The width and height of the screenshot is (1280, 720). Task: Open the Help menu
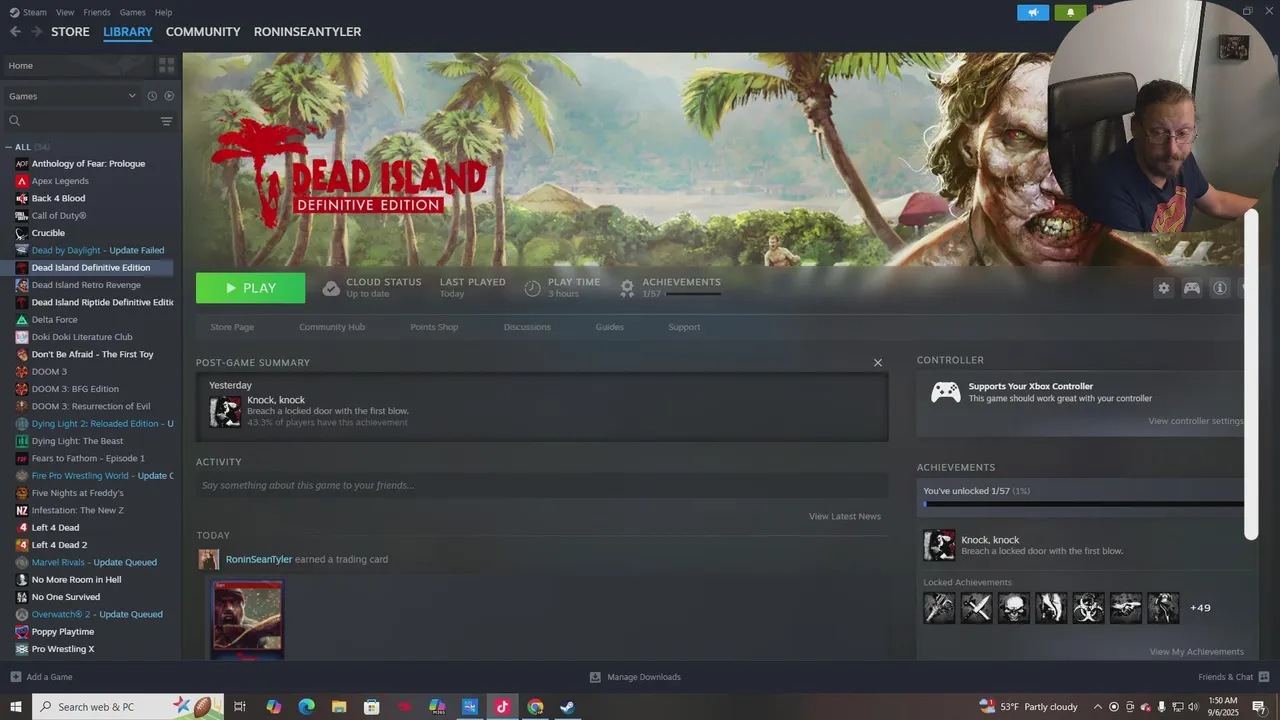point(163,12)
